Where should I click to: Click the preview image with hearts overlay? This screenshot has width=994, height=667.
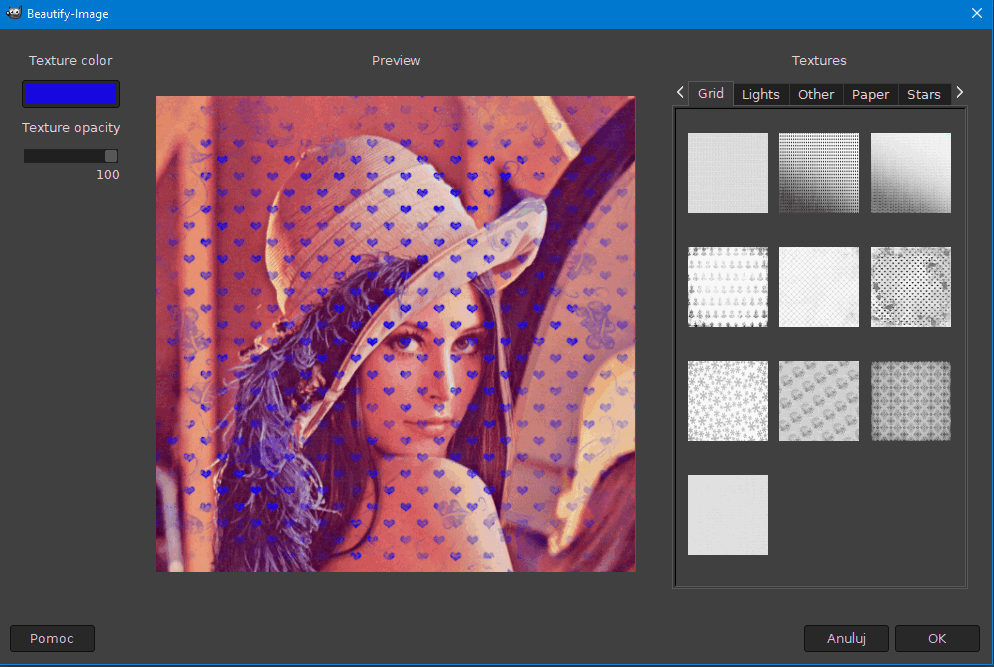[x=396, y=334]
